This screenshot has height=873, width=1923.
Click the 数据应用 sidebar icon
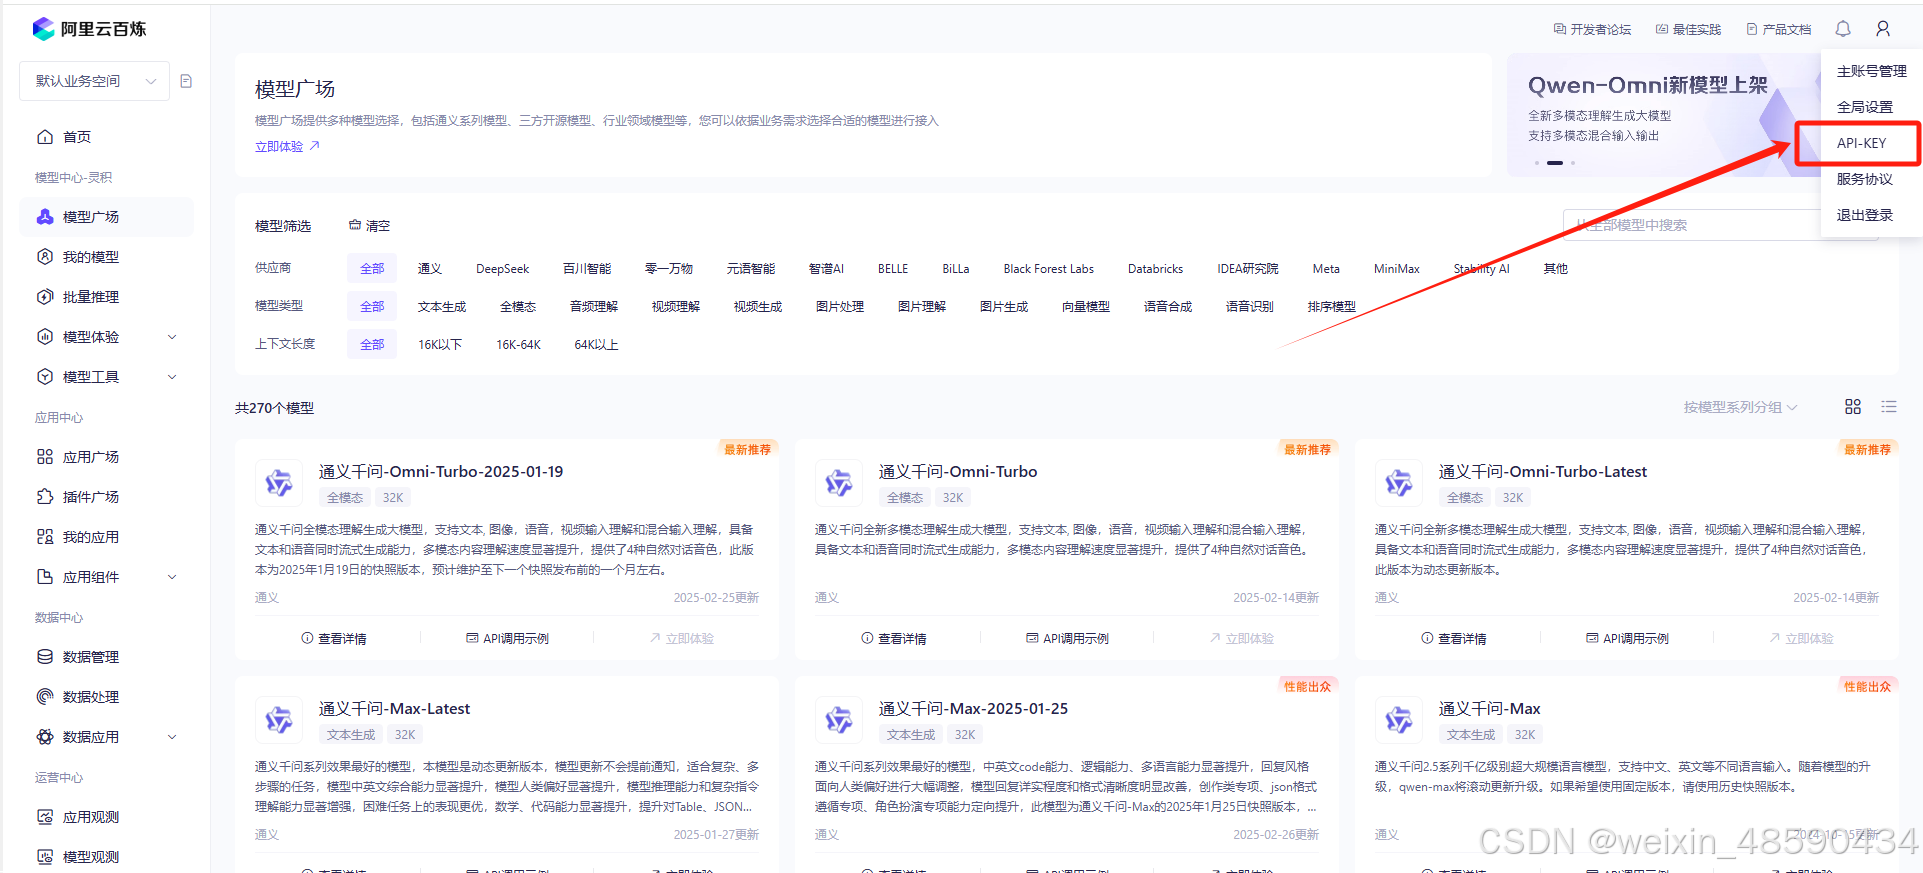(45, 737)
